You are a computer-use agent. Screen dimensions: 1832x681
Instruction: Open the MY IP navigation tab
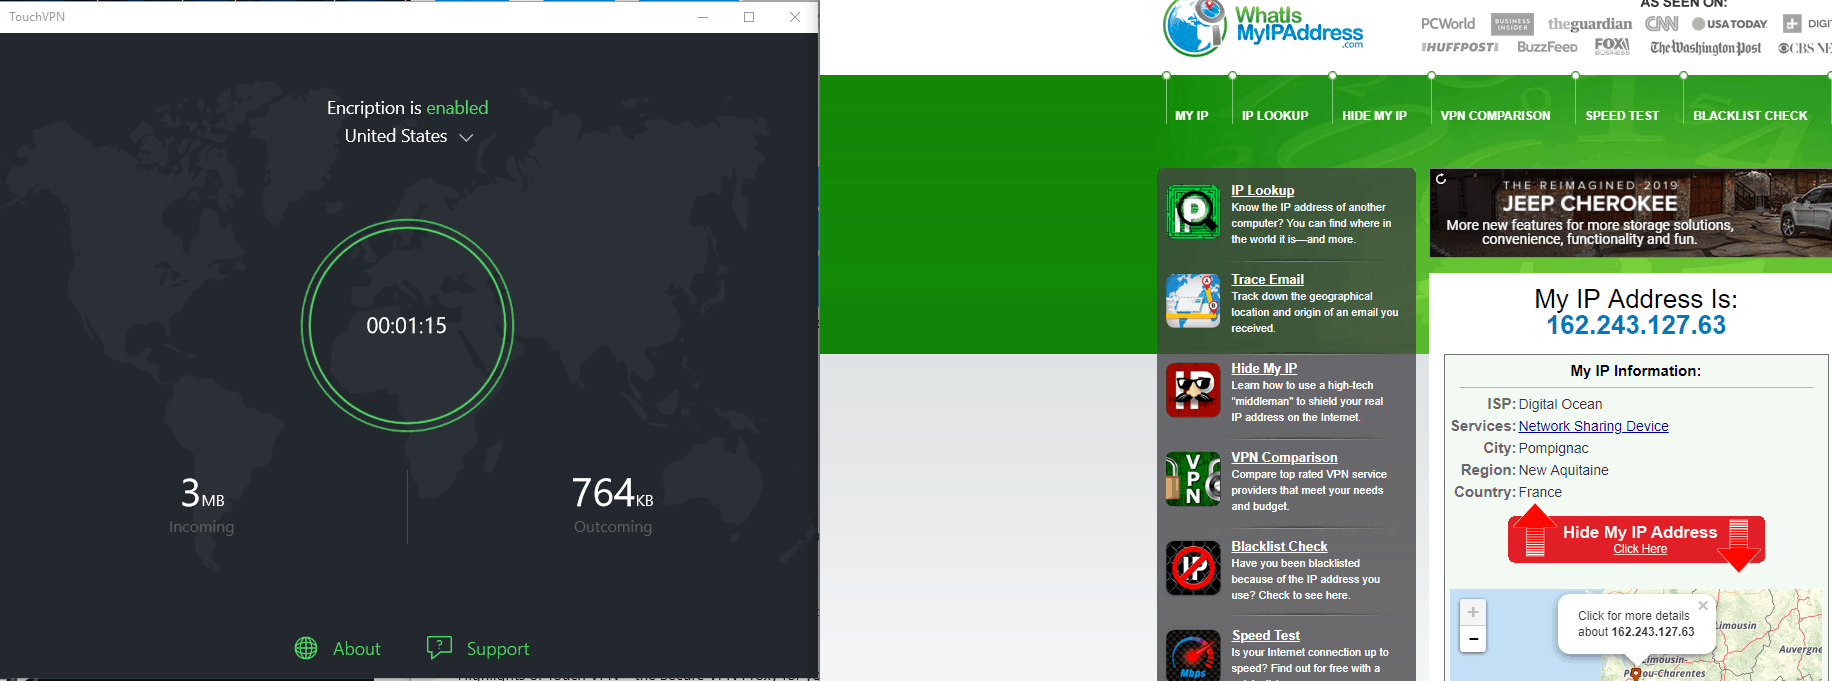[1191, 116]
